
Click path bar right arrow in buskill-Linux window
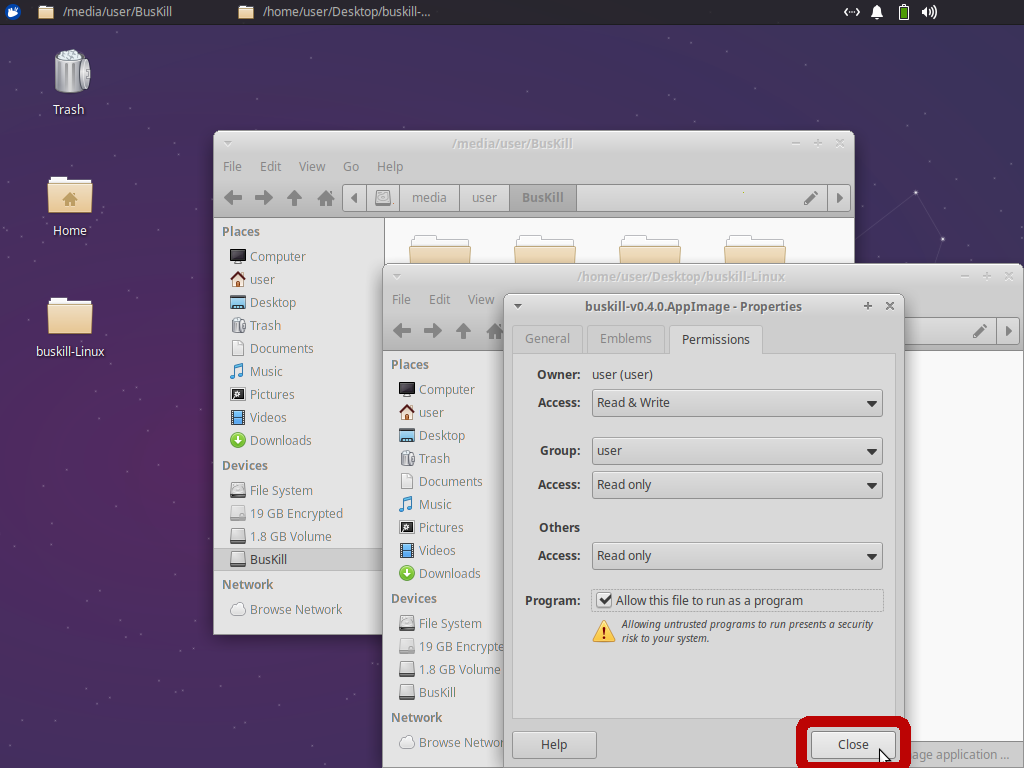click(x=1008, y=331)
